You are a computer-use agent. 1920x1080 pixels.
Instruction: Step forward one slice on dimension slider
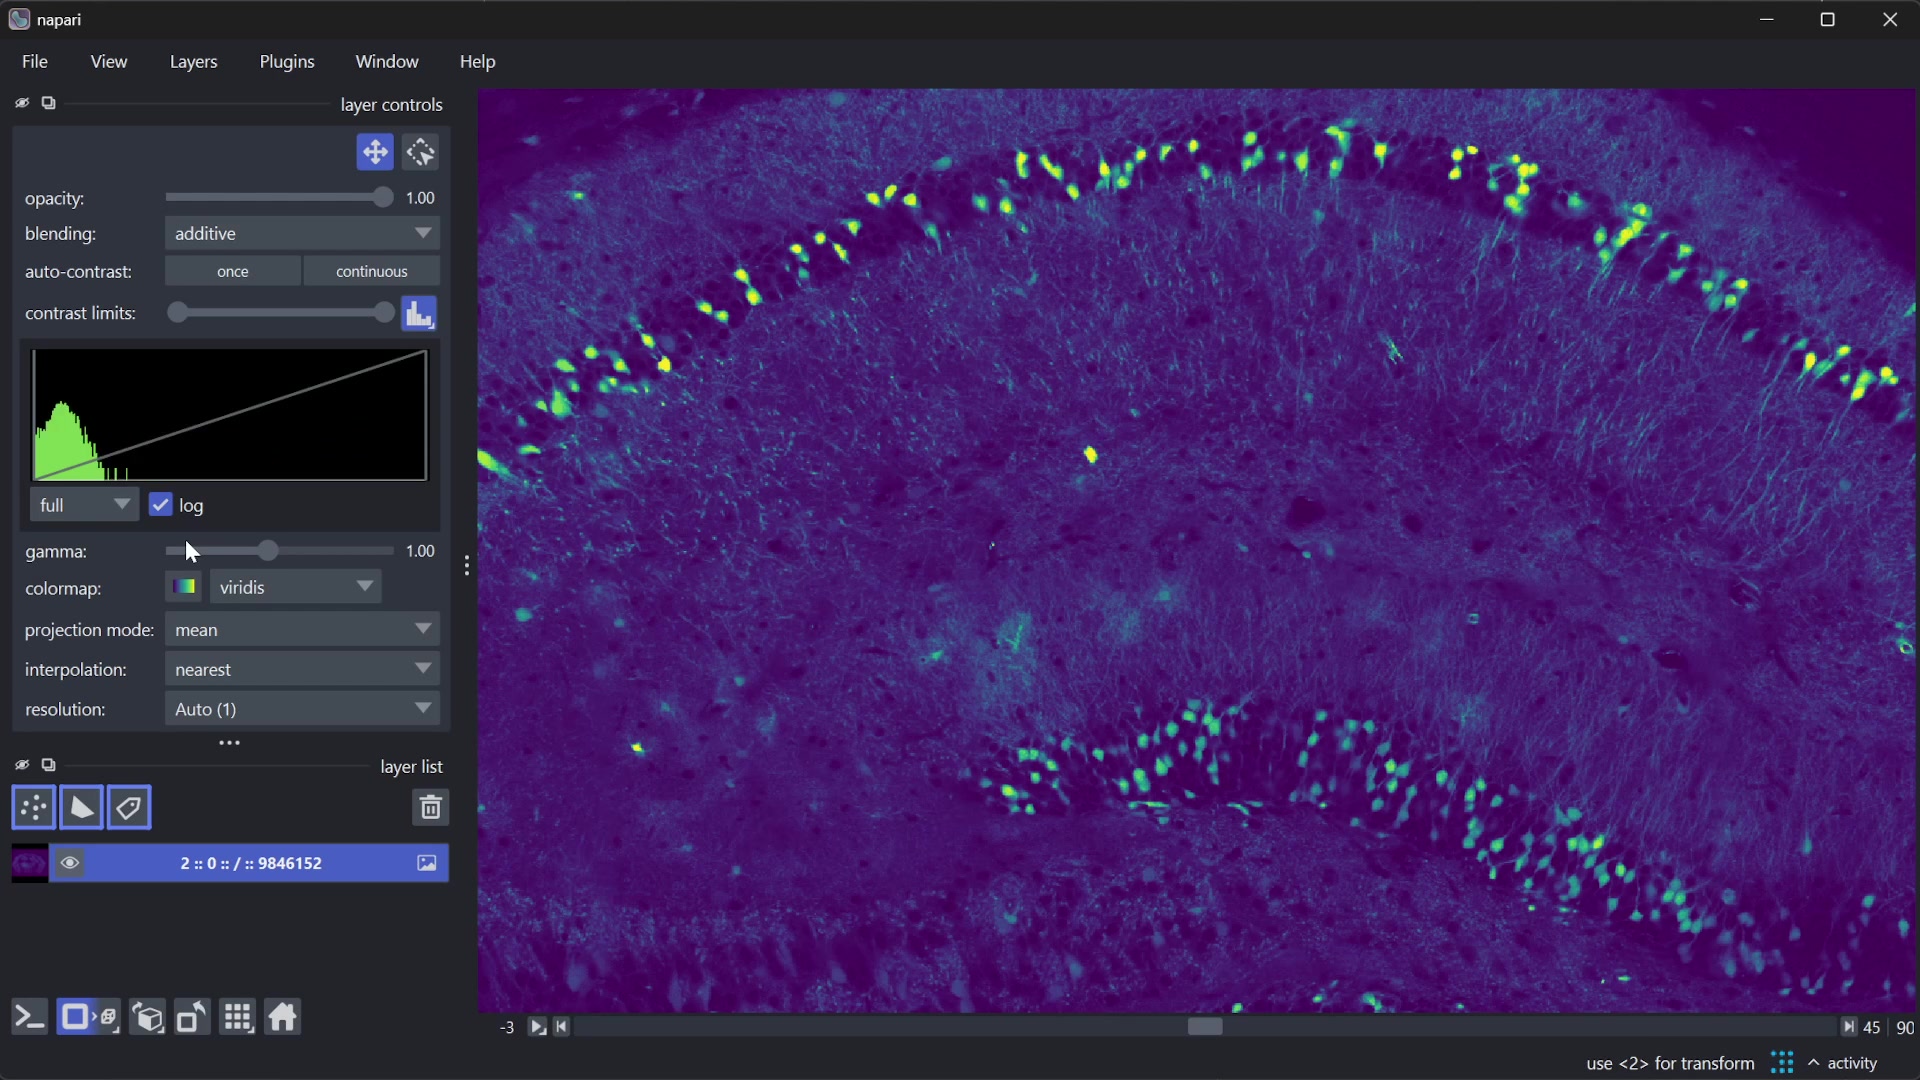click(x=1847, y=1027)
